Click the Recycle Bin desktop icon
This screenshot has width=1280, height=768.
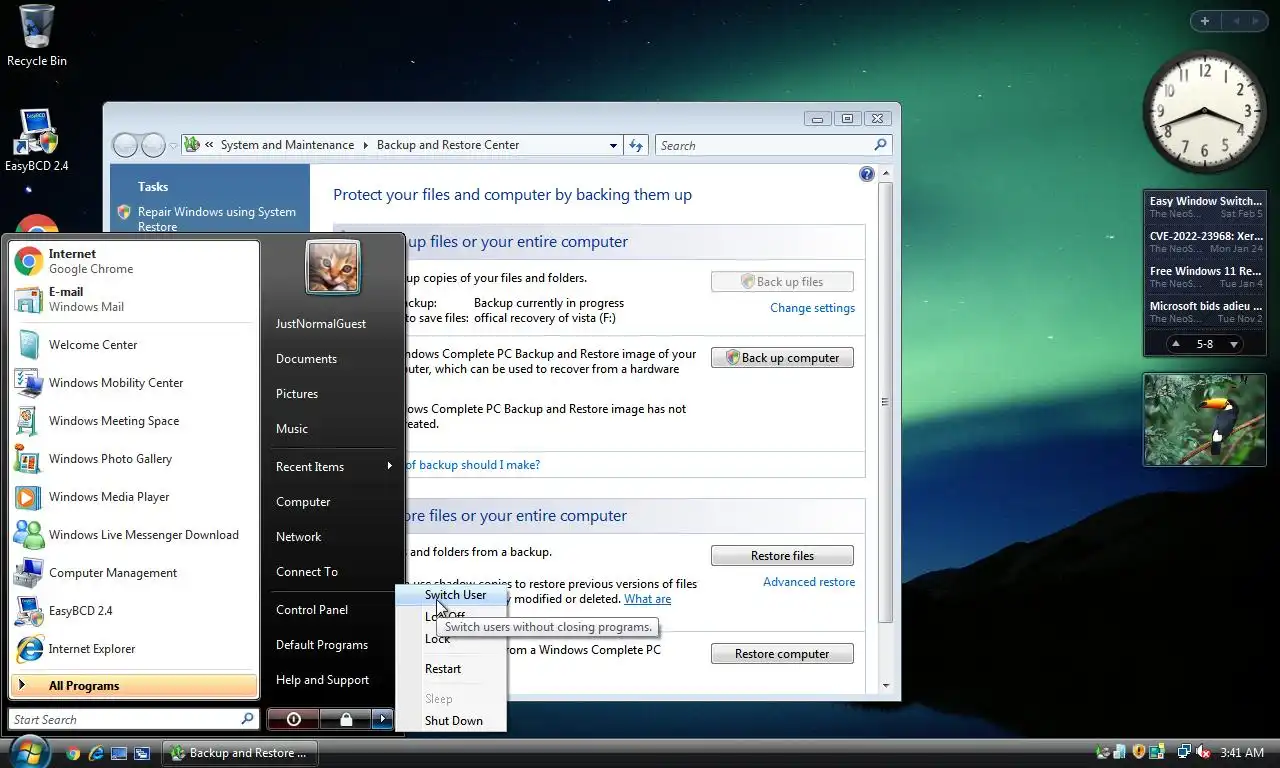37,36
